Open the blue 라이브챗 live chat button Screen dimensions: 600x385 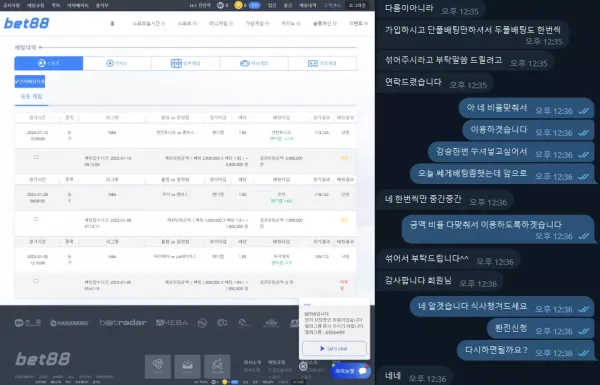(350, 371)
